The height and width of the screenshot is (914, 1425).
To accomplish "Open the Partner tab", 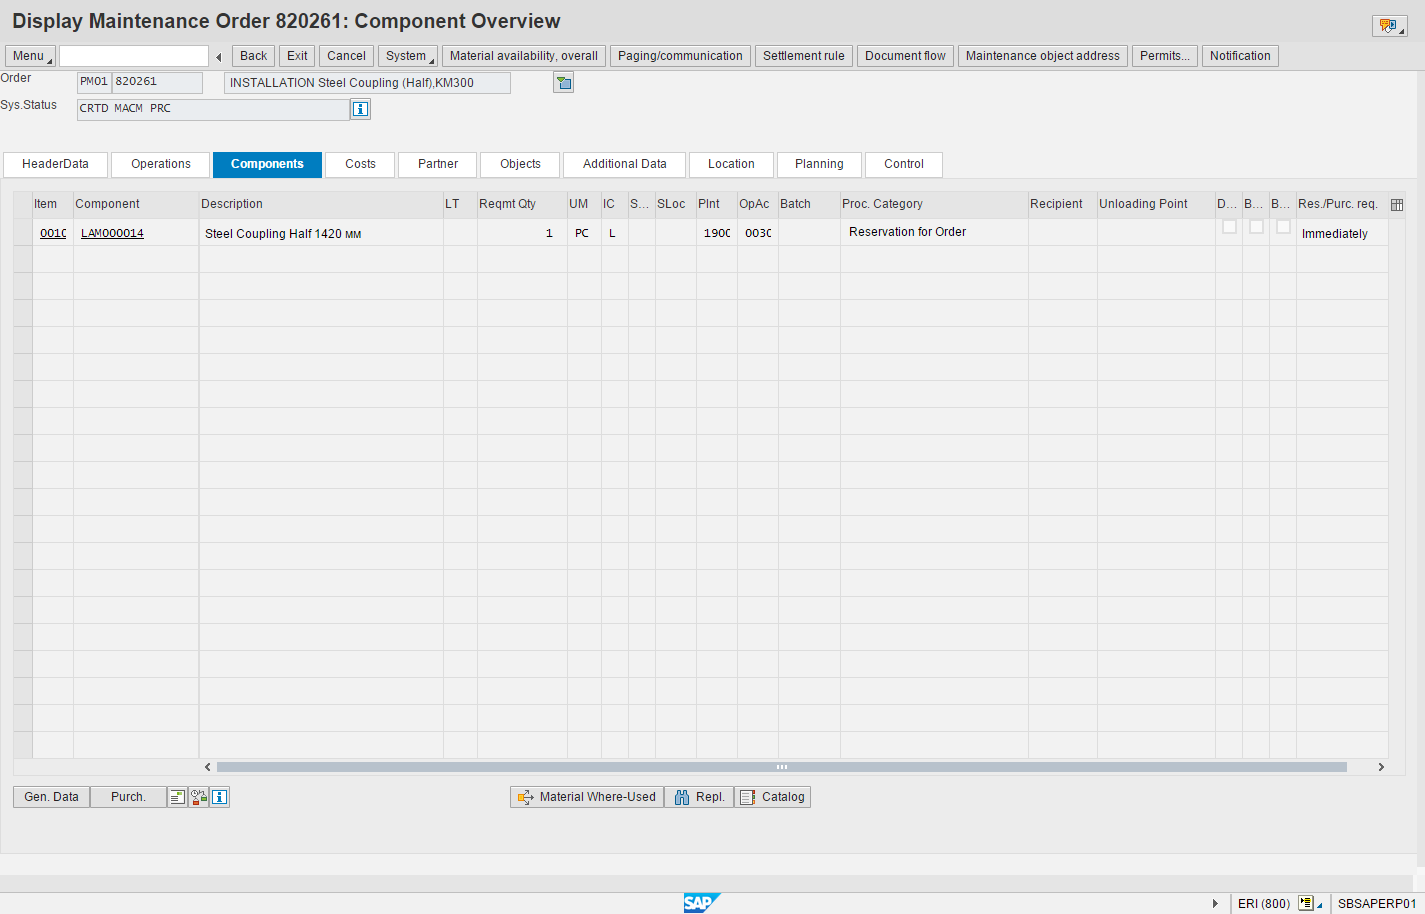I will click(438, 164).
